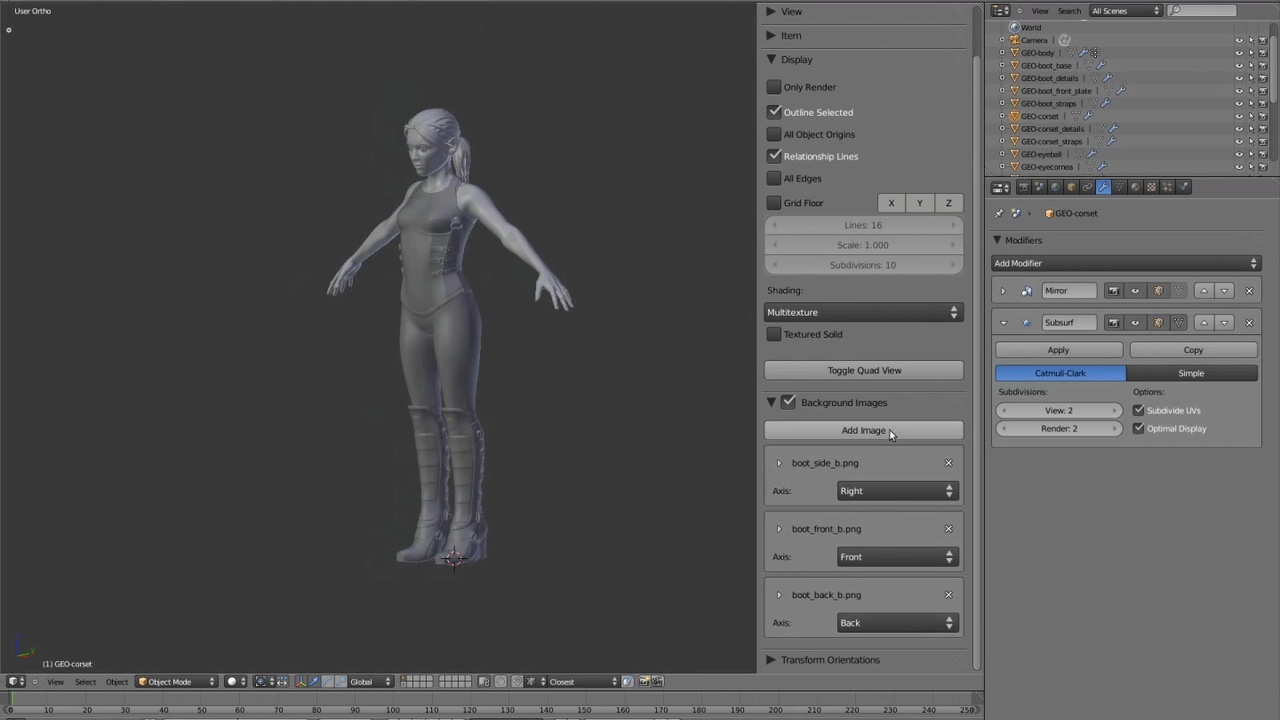Click the View 2 subdivisions slider

1058,410
